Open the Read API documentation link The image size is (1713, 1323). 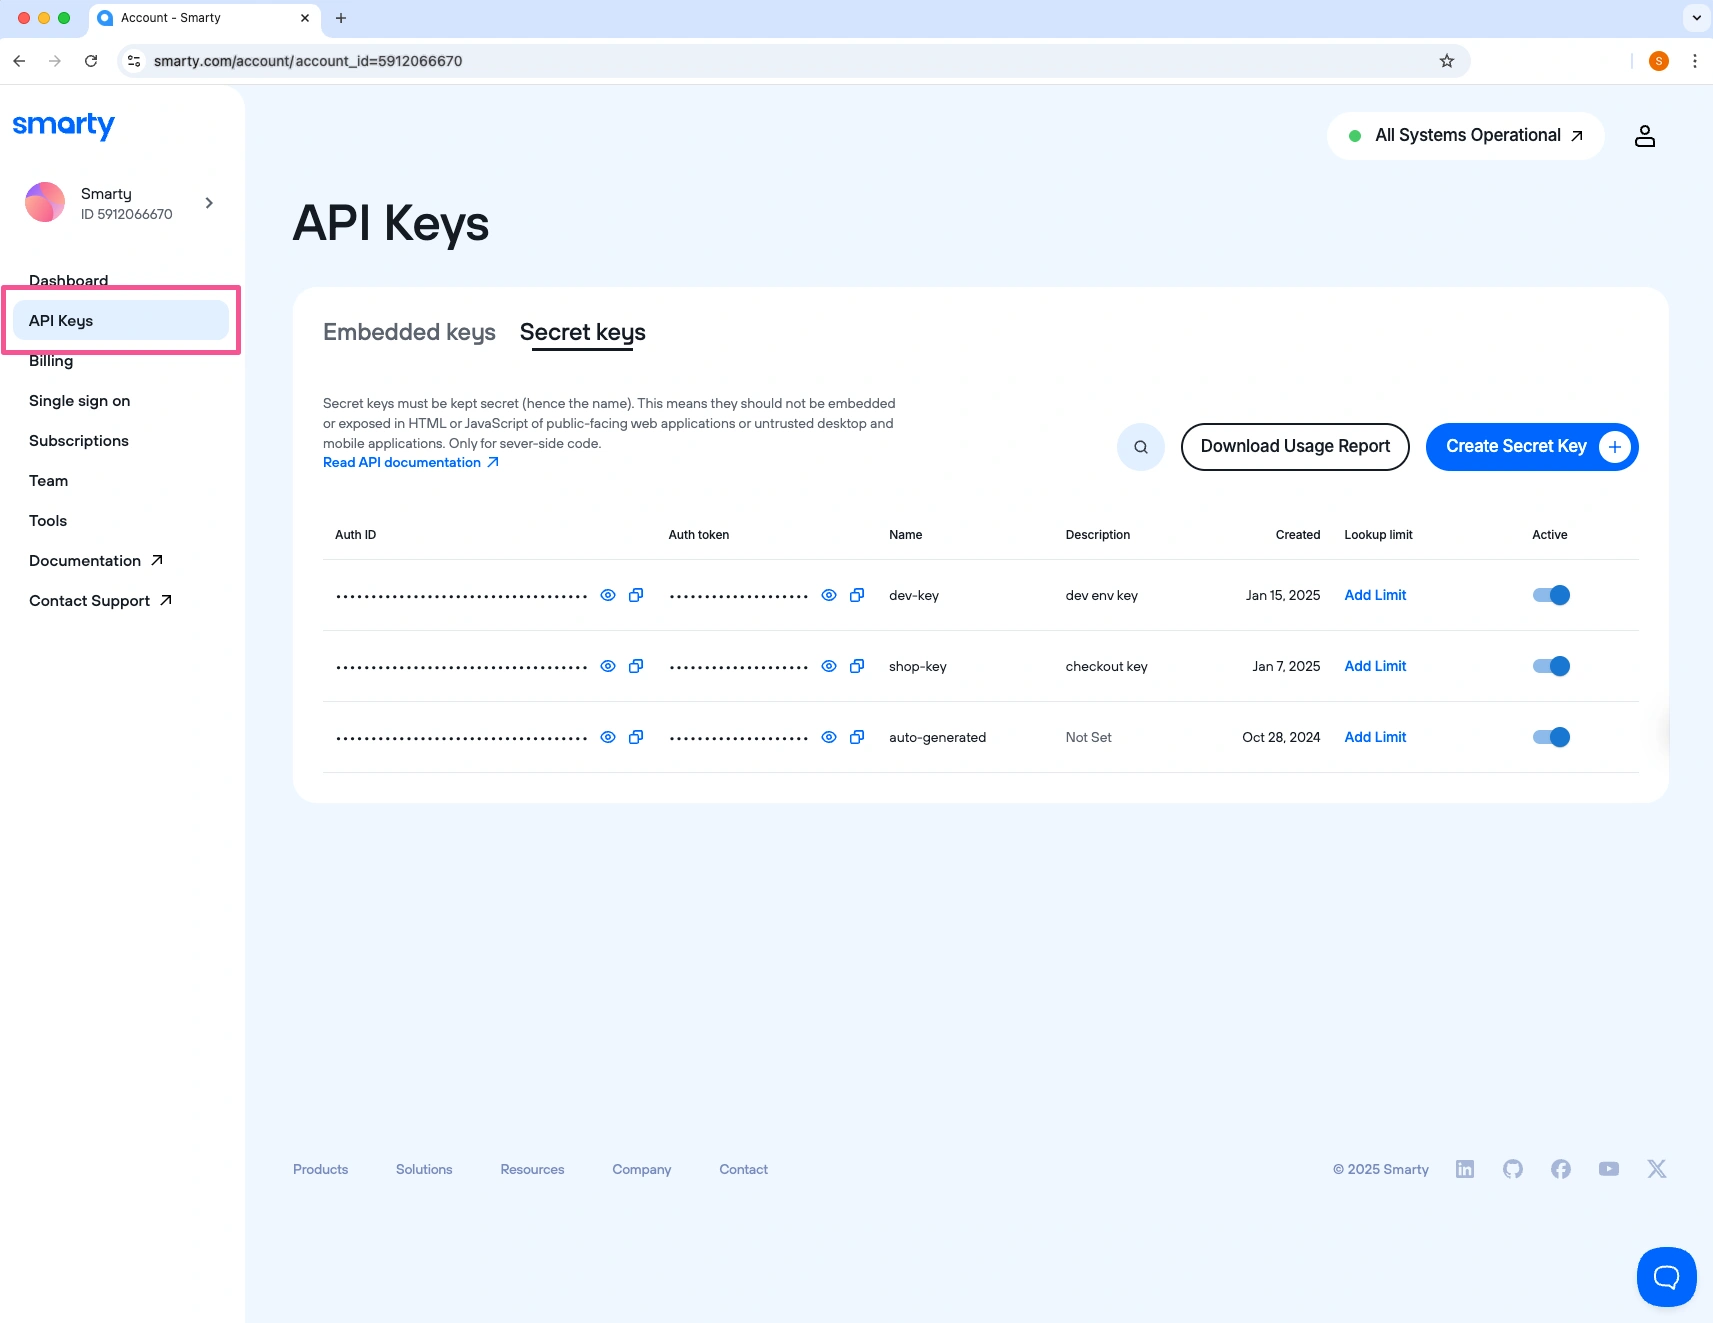coord(403,462)
